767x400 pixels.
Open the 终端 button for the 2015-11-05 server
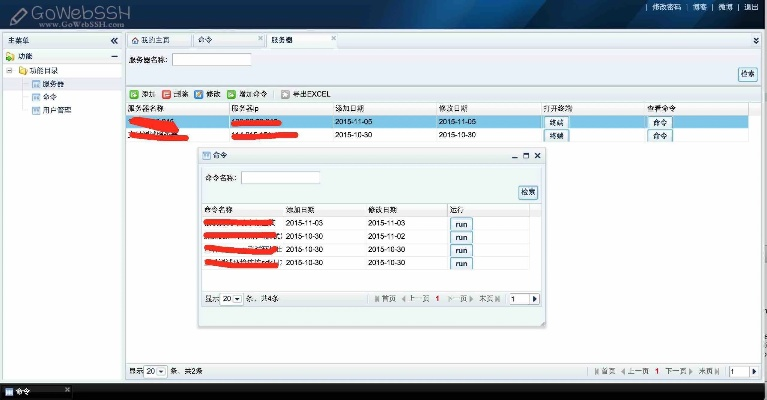556,122
